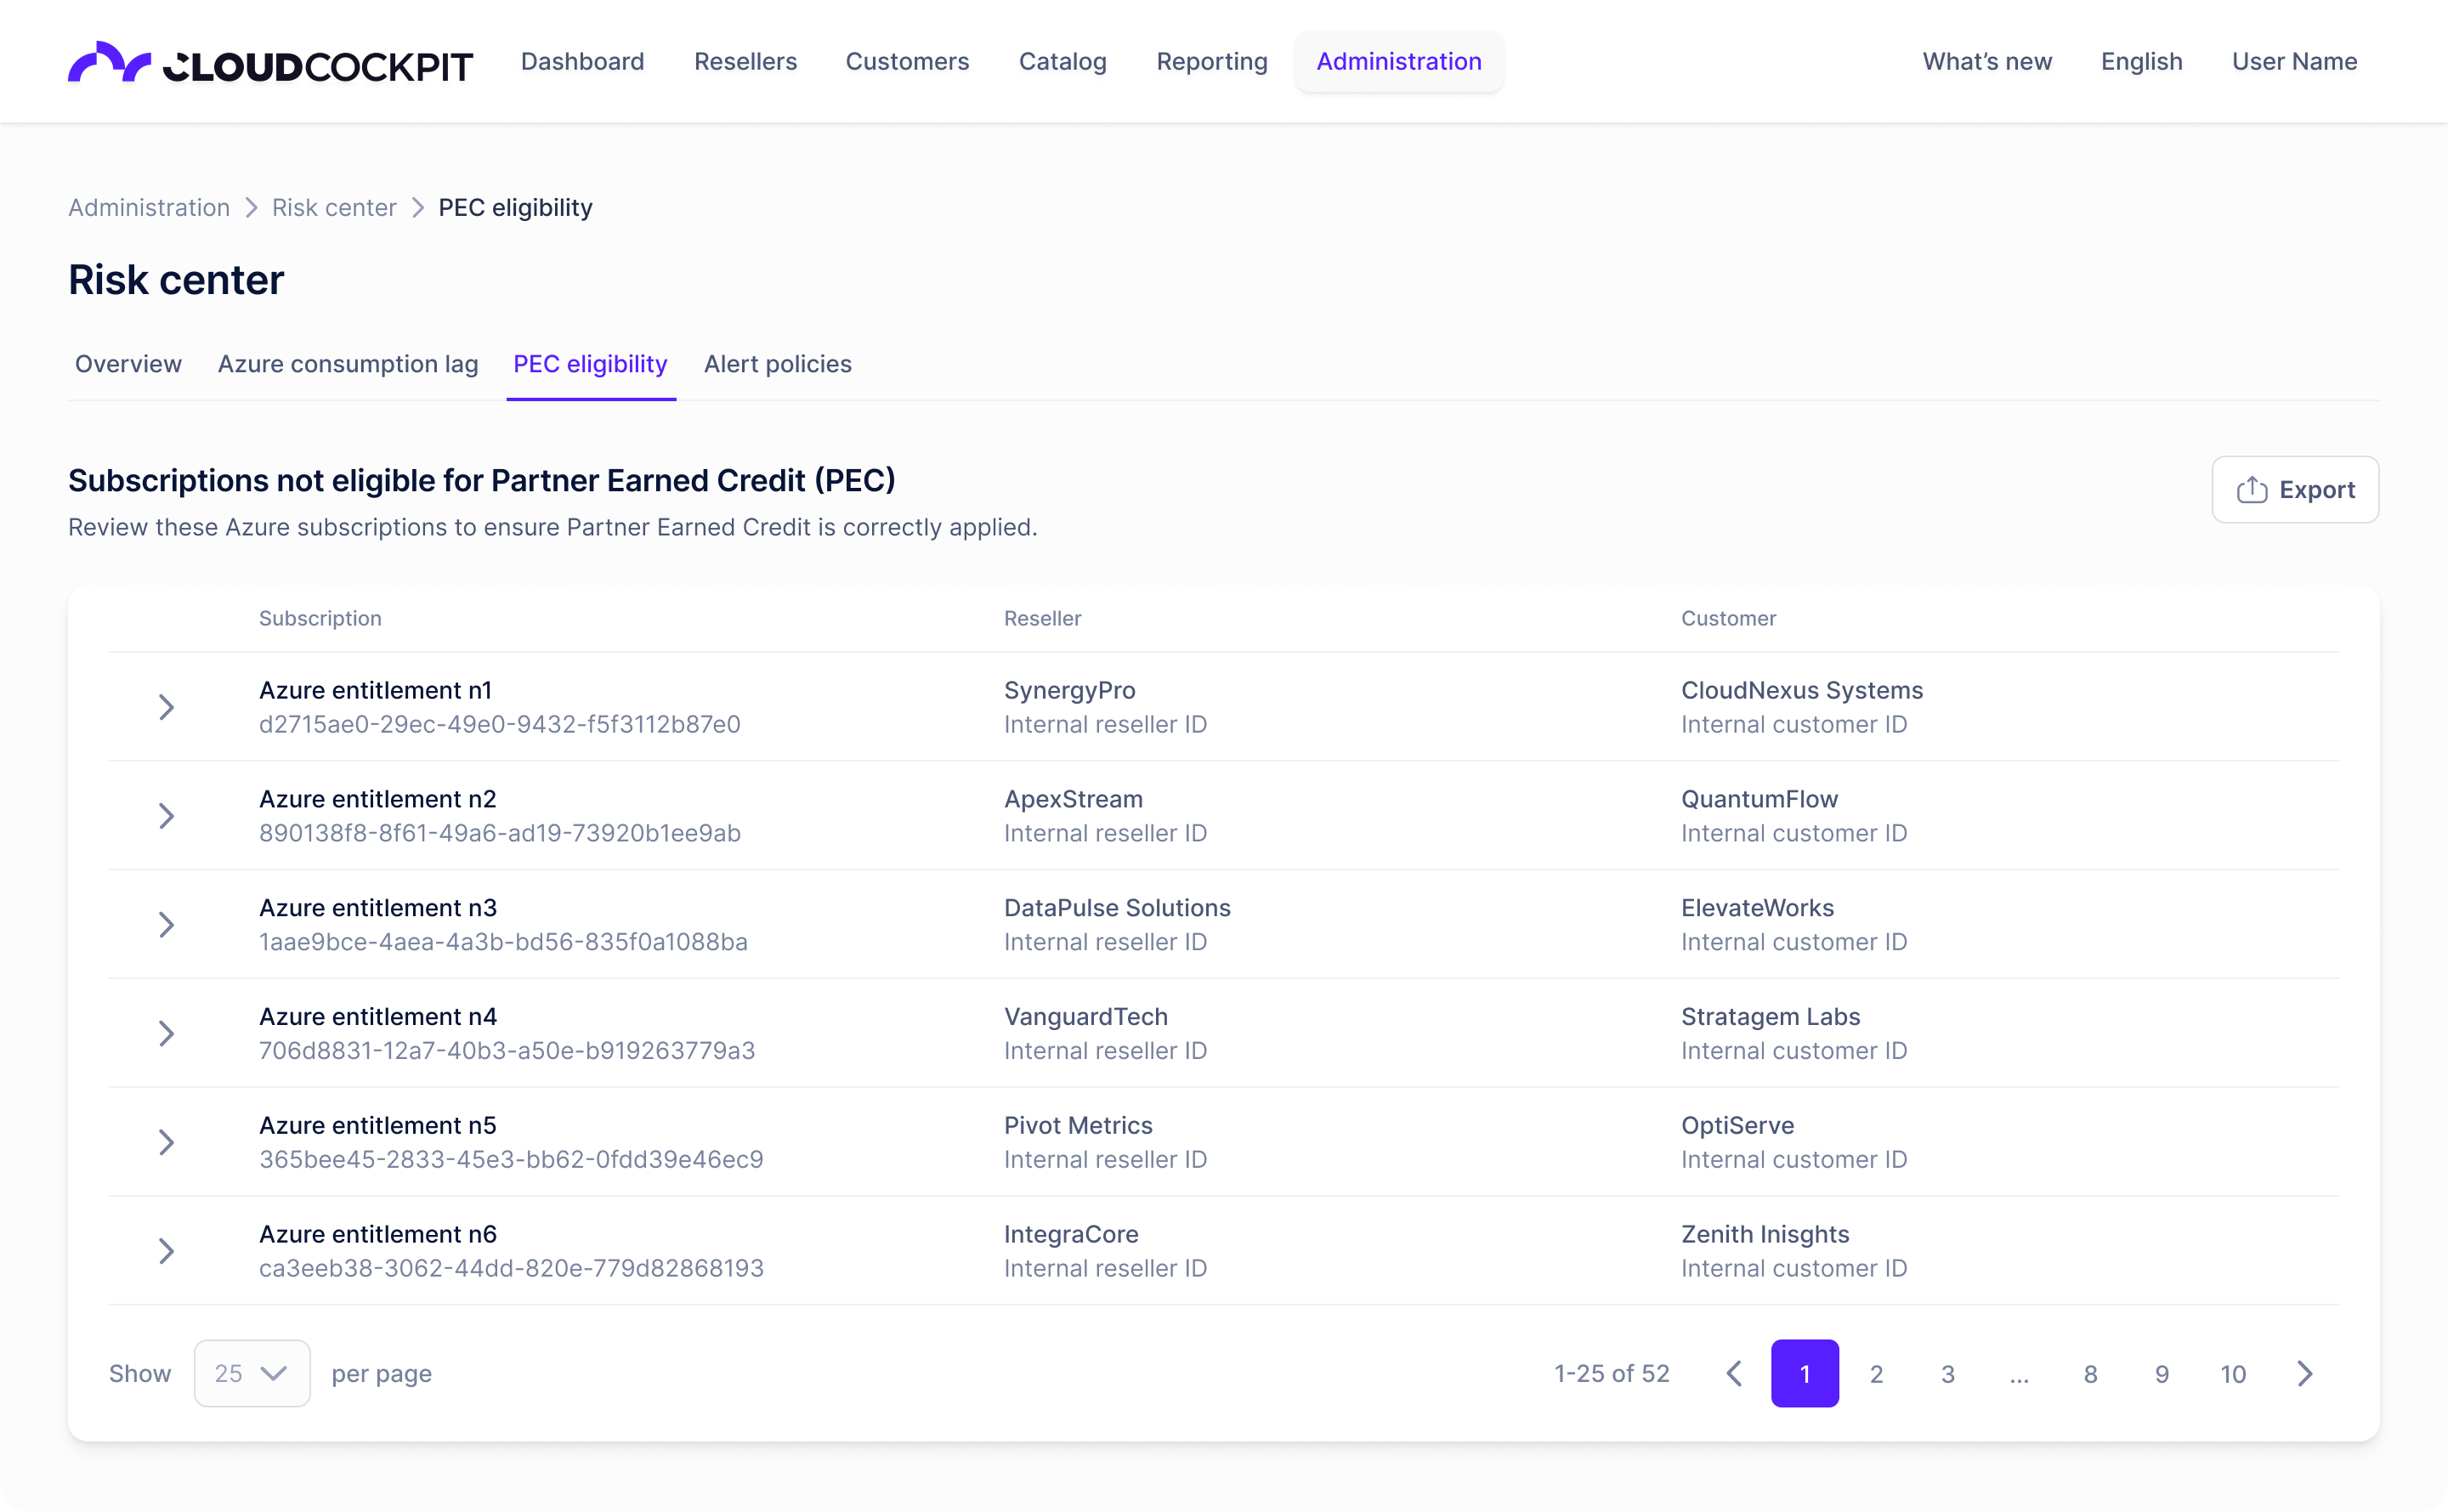Expand Azure entitlement n3 row
2448x1512 pixels.
pyautogui.click(x=167, y=924)
